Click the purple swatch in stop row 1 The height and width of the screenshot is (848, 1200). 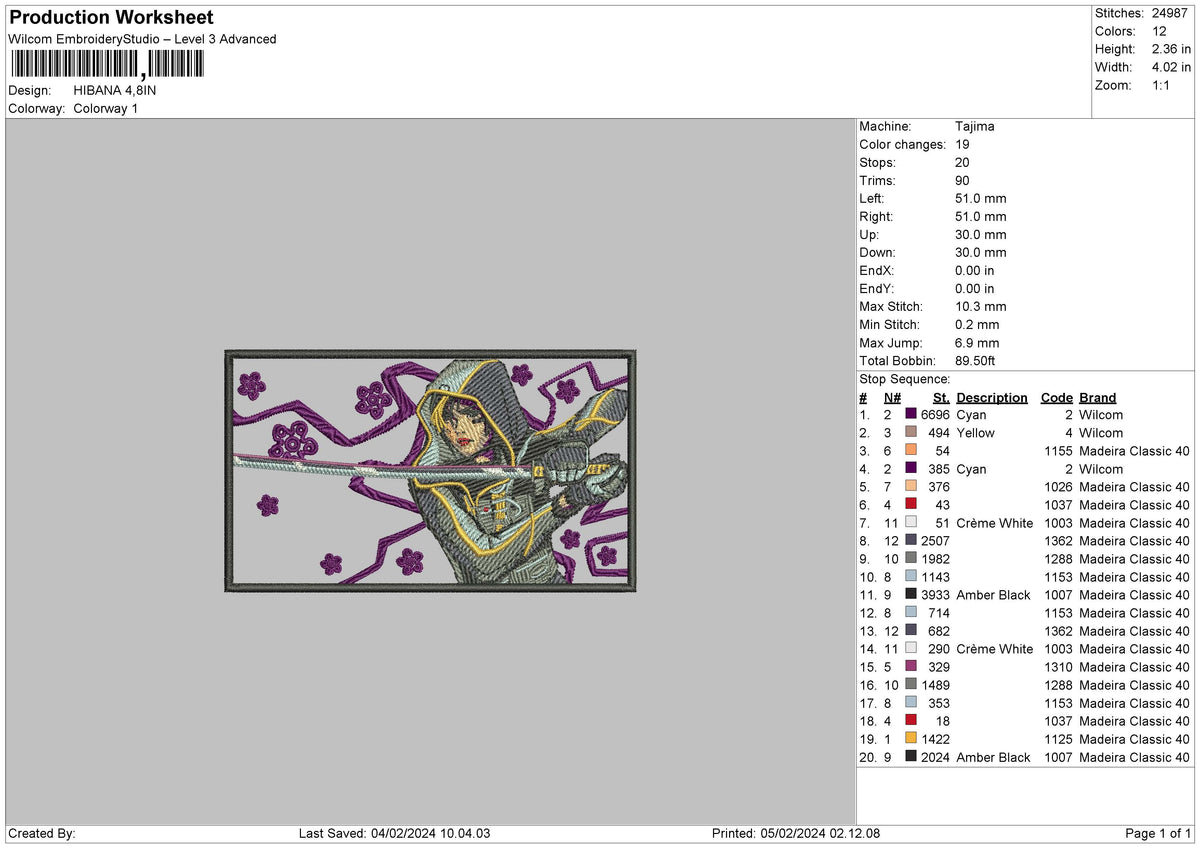coord(911,415)
